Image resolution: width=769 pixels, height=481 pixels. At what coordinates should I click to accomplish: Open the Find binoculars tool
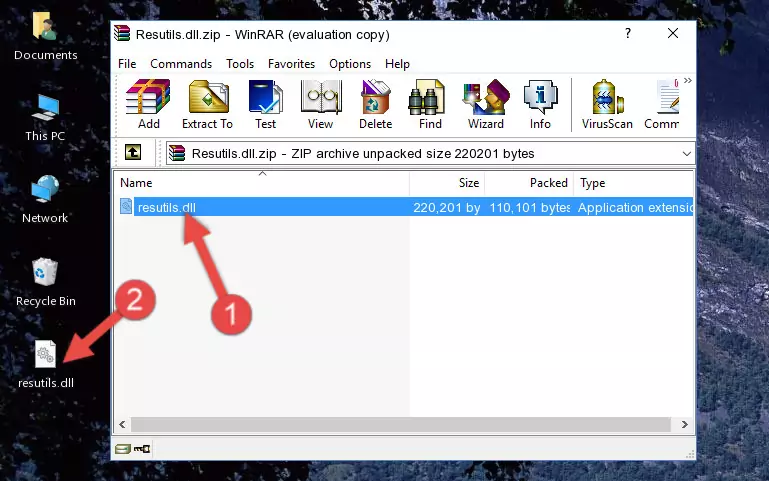click(x=430, y=104)
